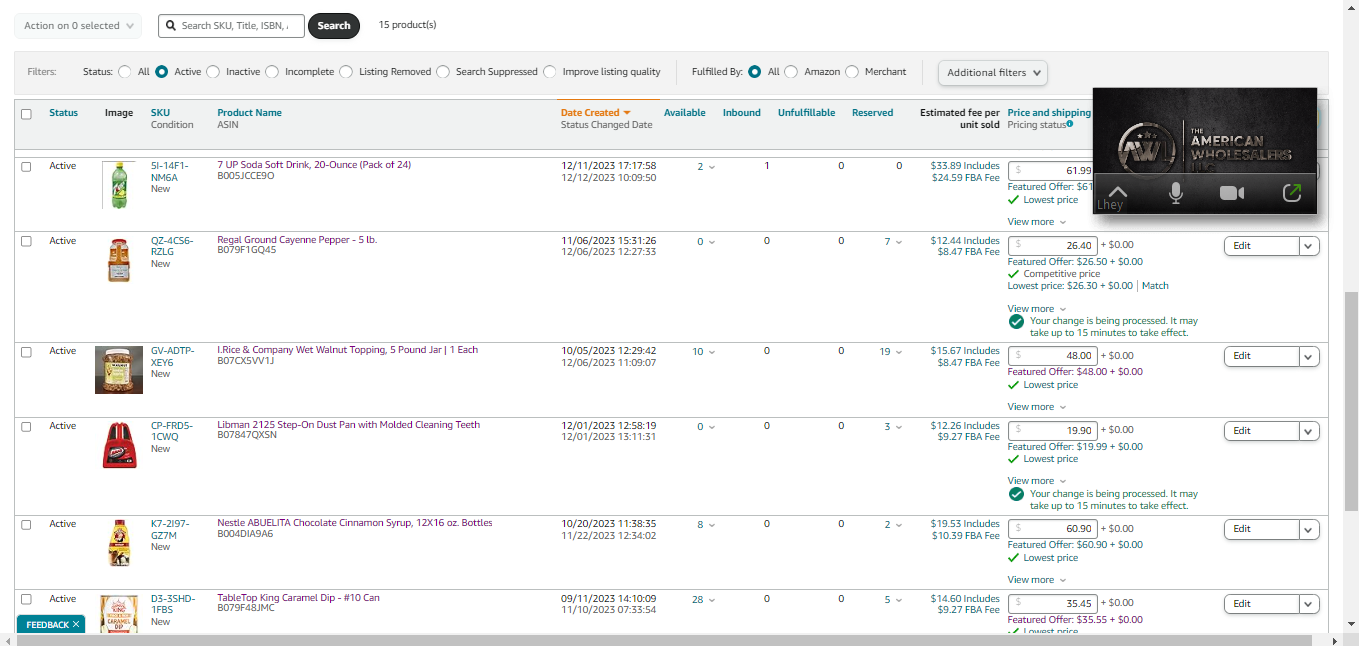1359x646 pixels.
Task: Open Additional filters dropdown
Action: click(993, 72)
